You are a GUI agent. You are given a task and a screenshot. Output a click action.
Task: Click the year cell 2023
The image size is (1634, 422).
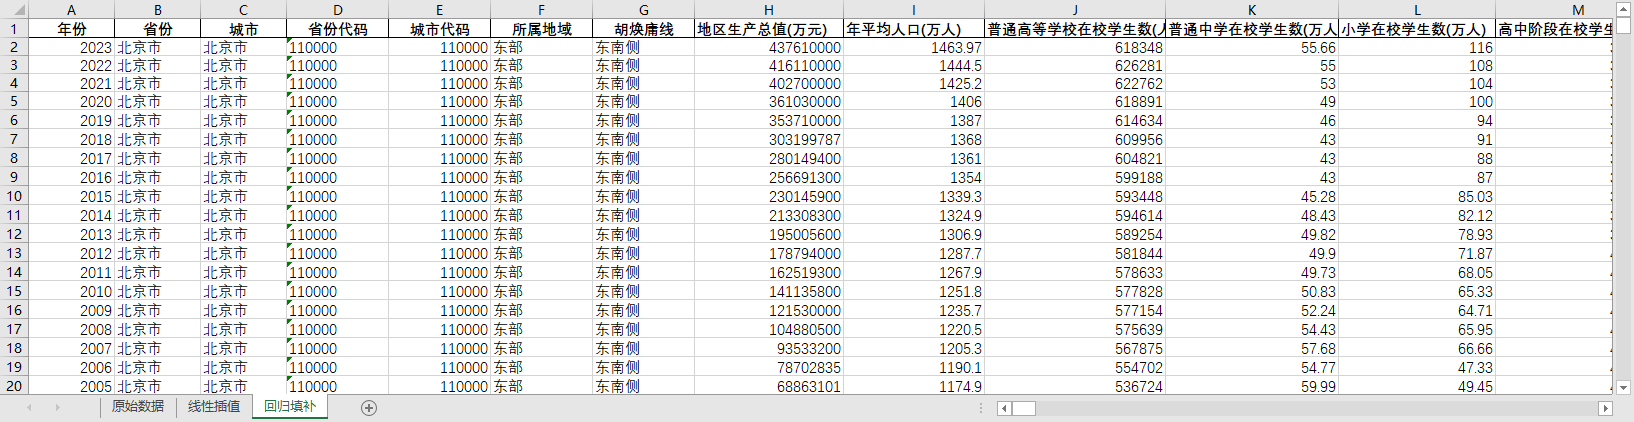[x=71, y=47]
